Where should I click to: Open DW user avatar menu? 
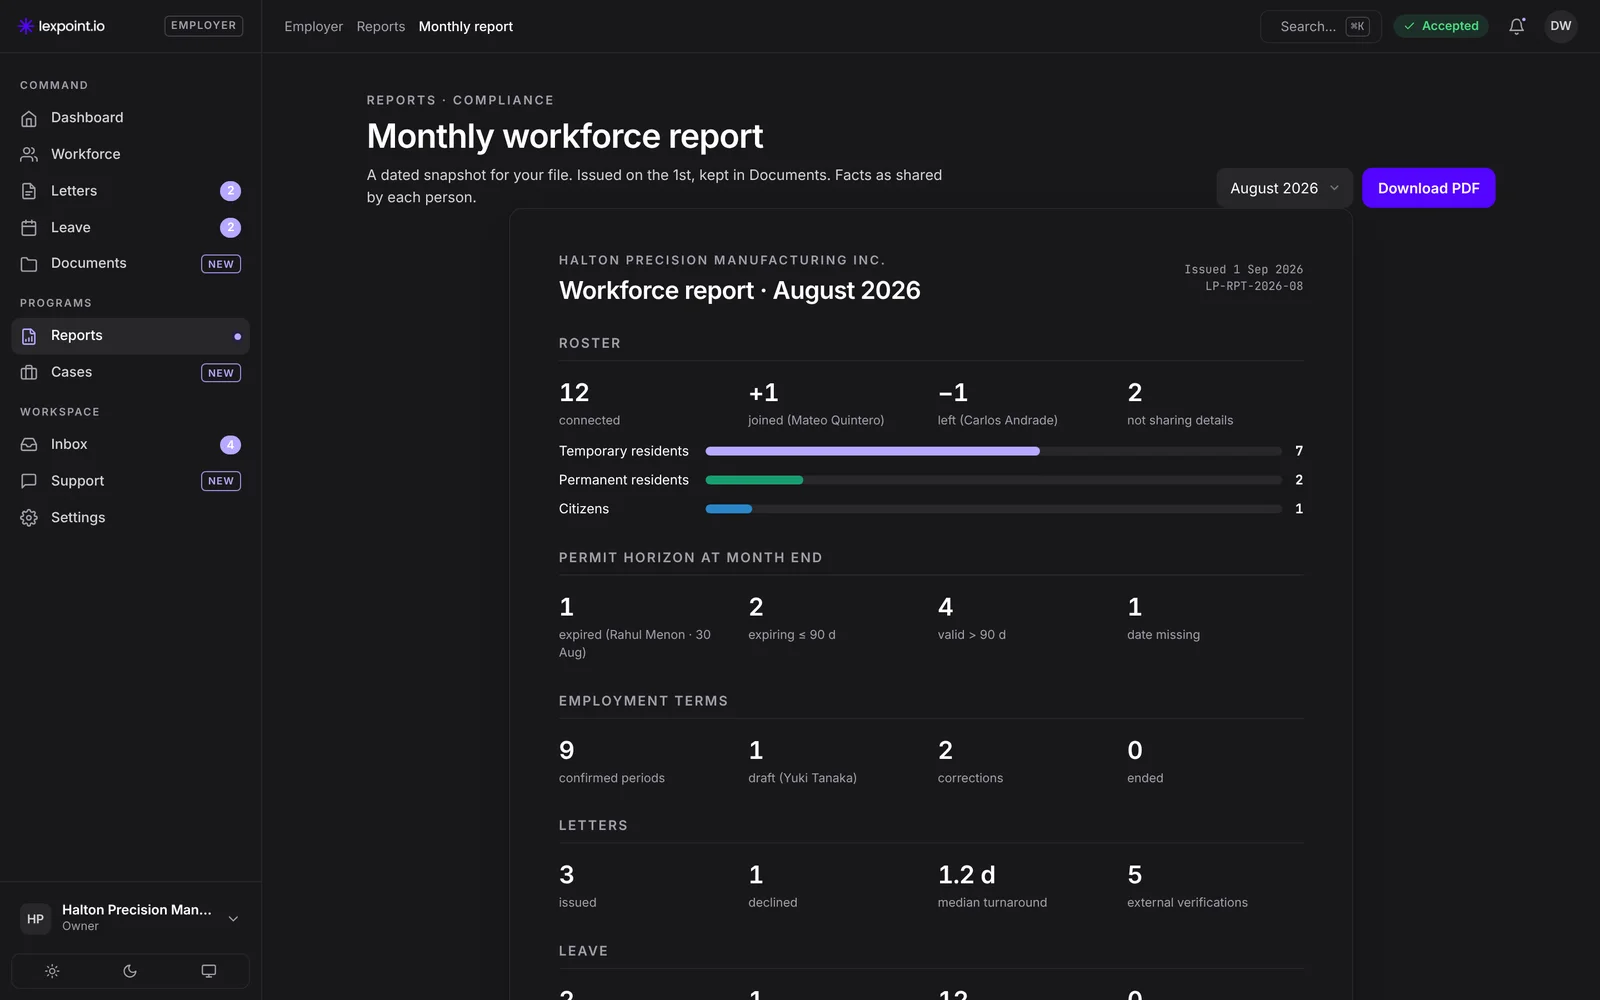click(1561, 26)
